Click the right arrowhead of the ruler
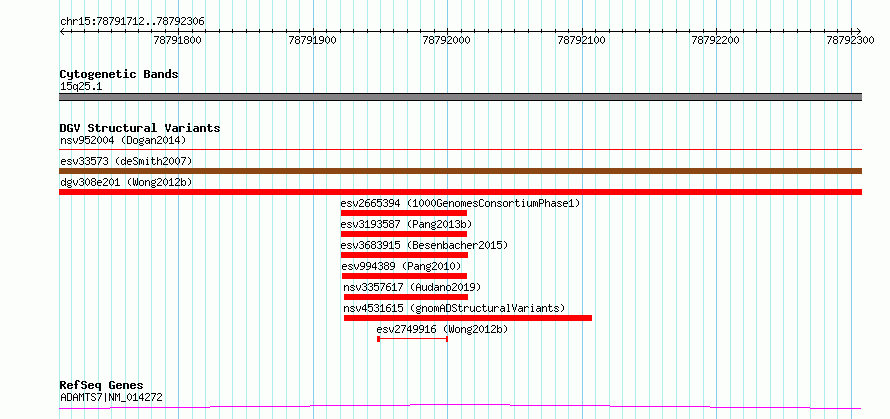890x419 pixels. coord(858,31)
